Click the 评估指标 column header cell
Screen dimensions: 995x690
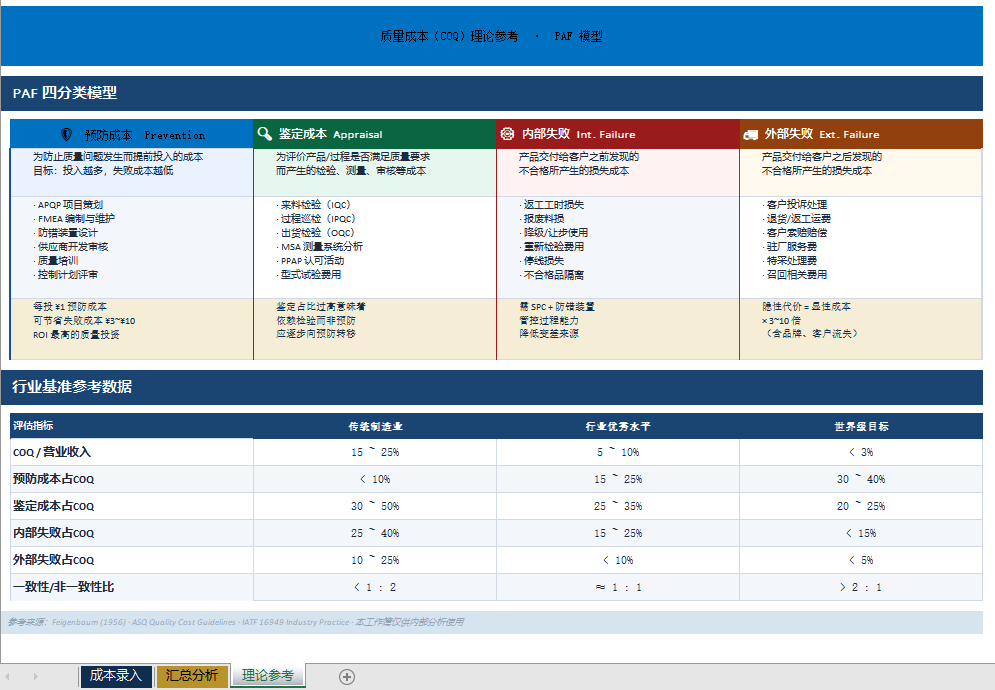[x=34, y=426]
